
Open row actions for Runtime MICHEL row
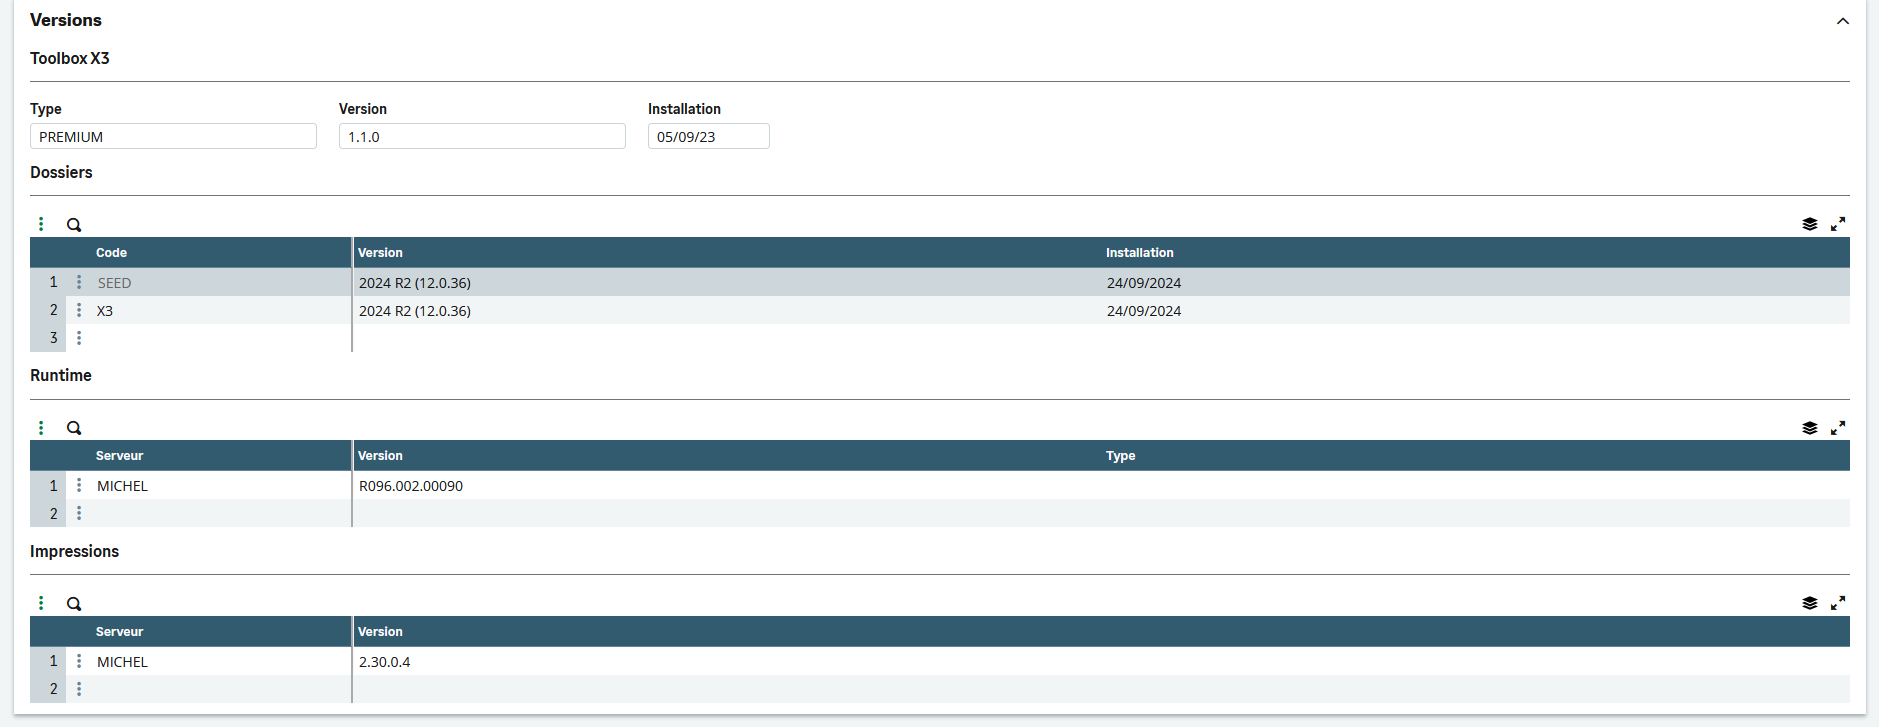pos(79,485)
